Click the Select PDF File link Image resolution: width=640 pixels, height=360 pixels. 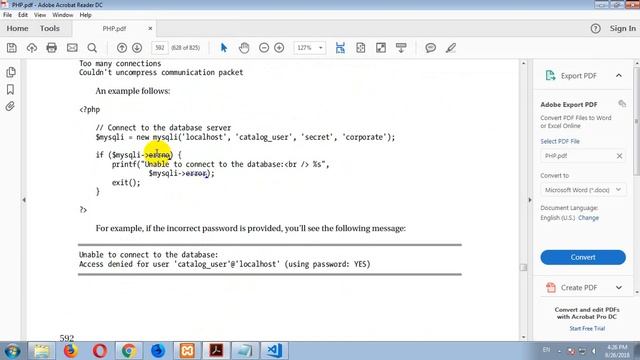click(560, 141)
